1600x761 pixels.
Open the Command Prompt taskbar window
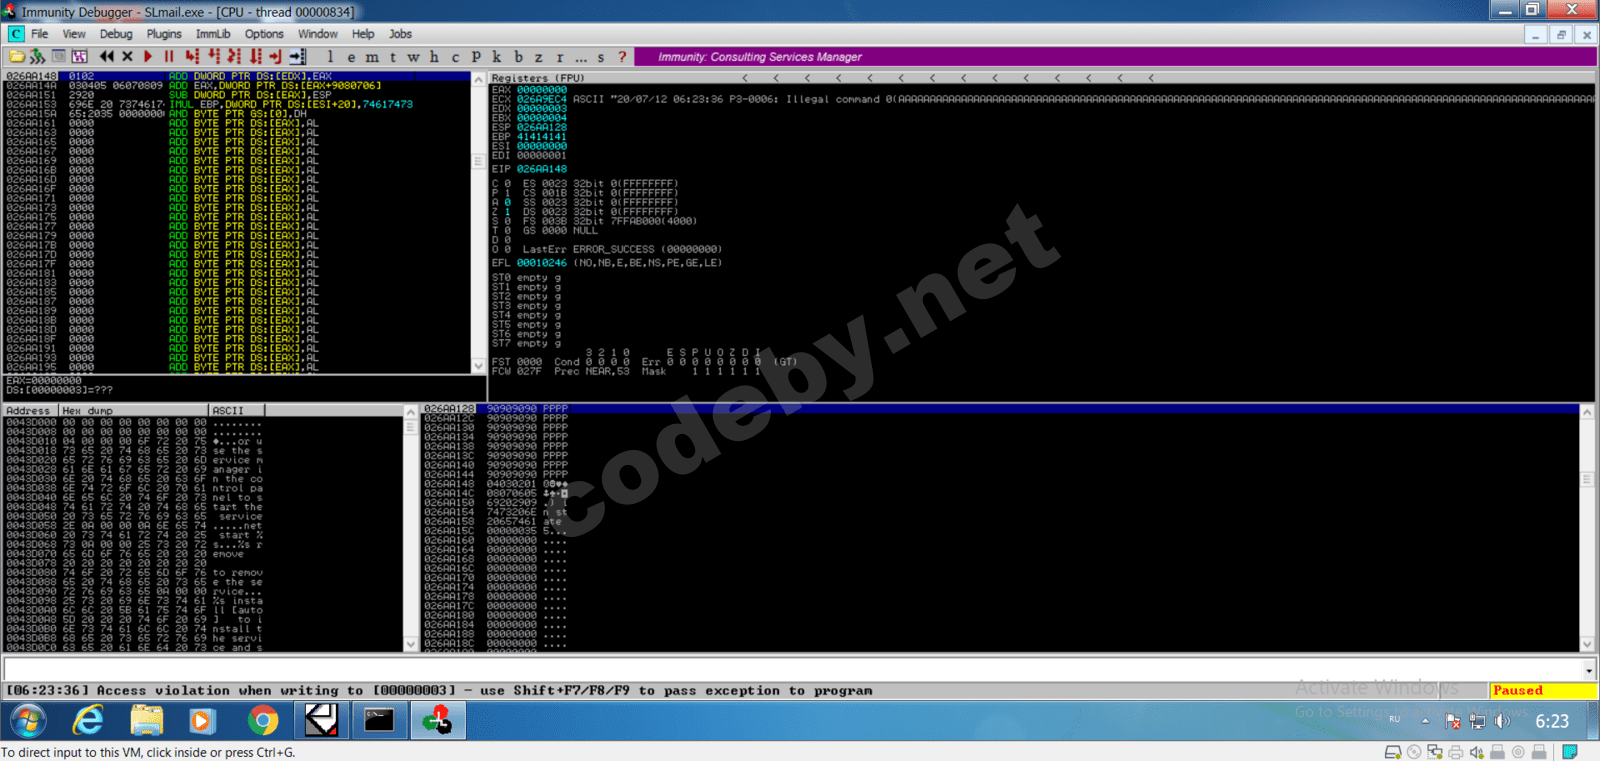click(379, 721)
